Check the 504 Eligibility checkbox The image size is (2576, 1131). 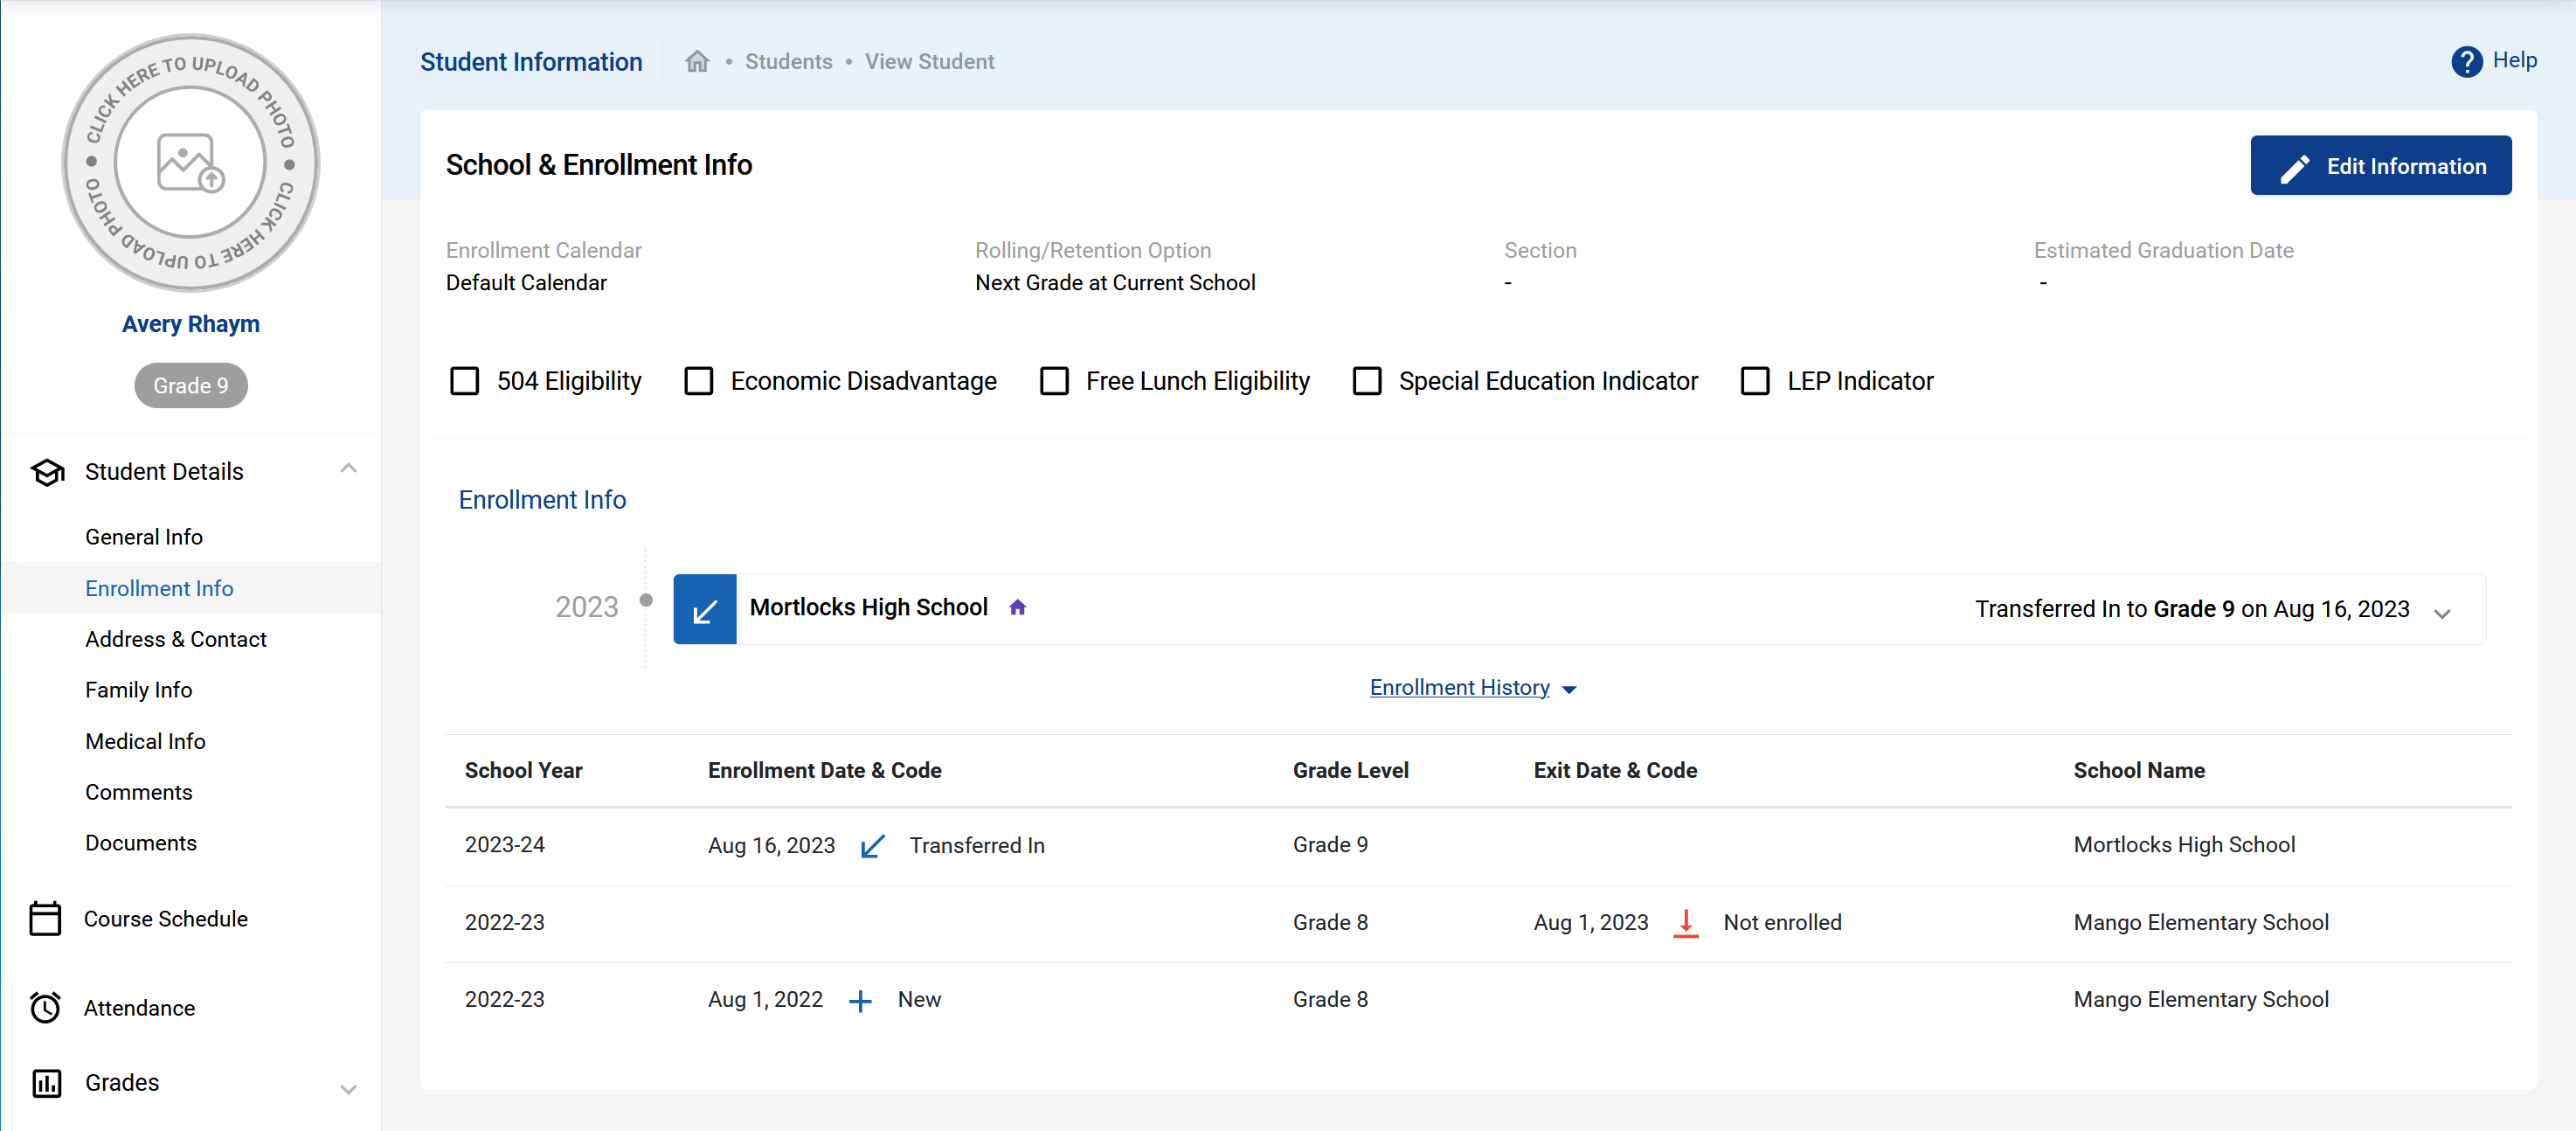tap(465, 381)
